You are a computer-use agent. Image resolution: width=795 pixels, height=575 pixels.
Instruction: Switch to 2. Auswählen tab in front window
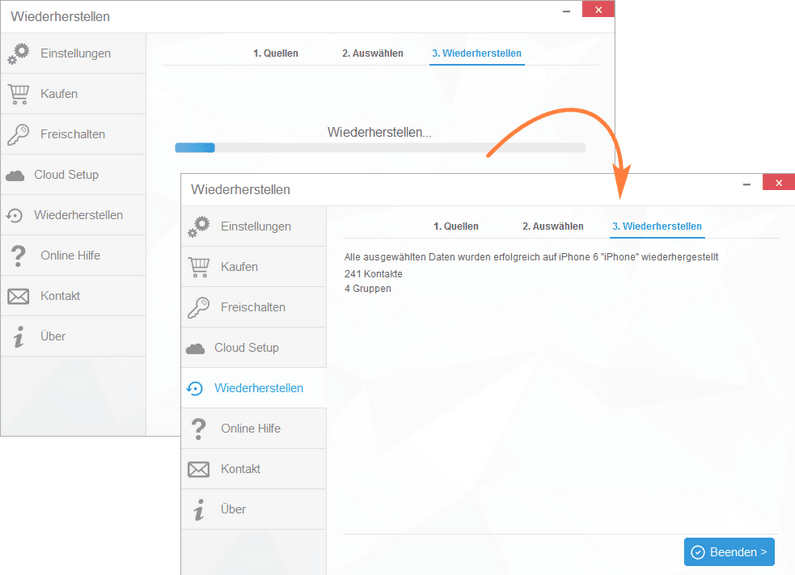click(x=553, y=226)
